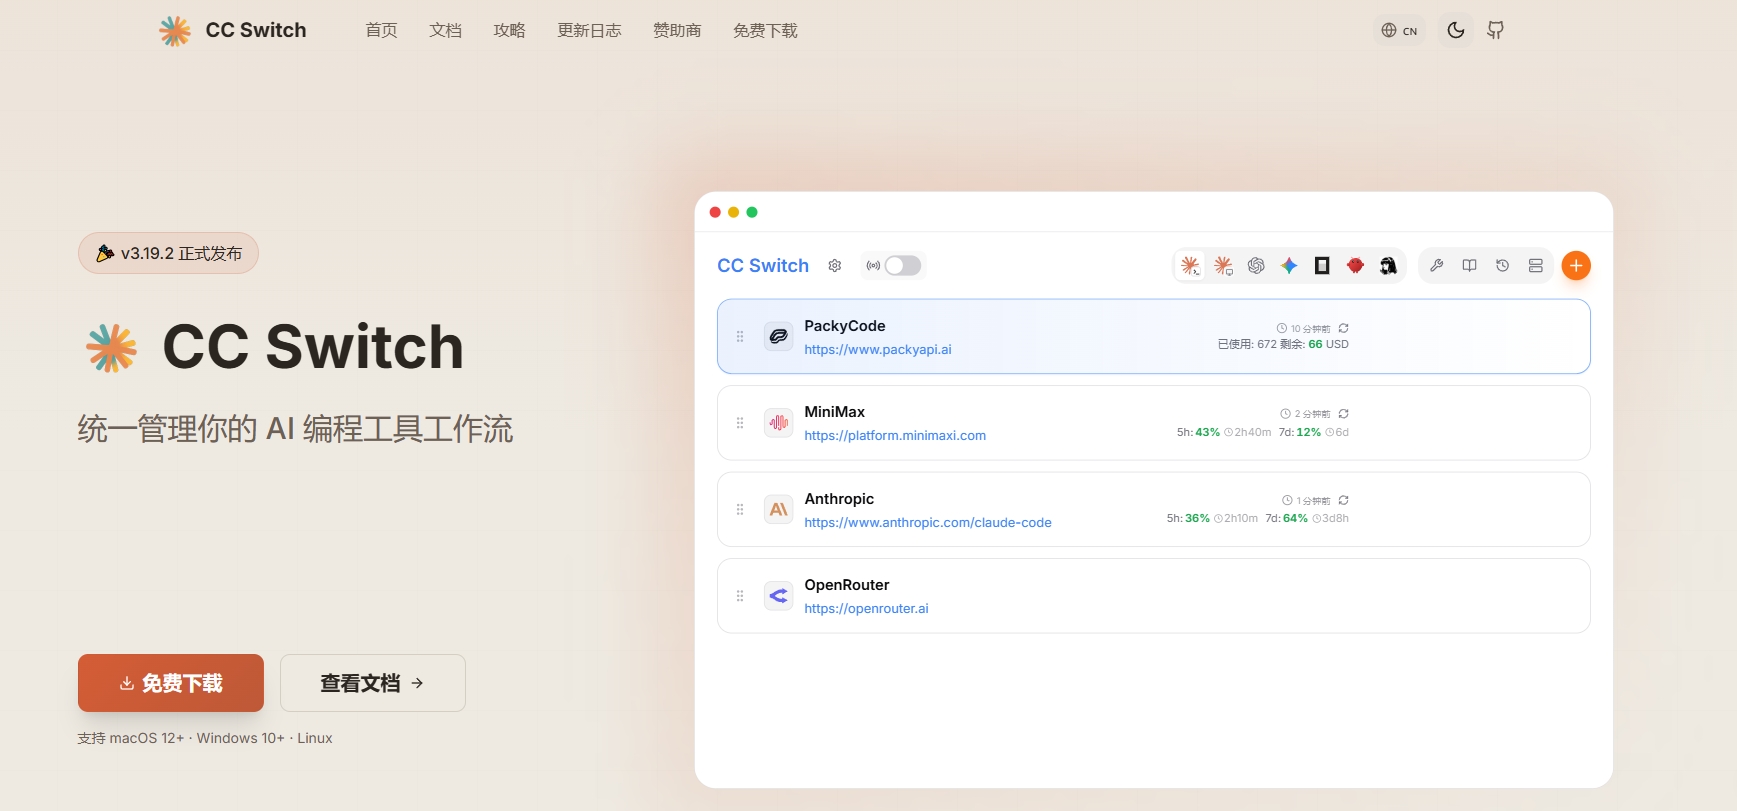The width and height of the screenshot is (1737, 811).
Task: Click the PackyCode provider name
Action: [845, 326]
